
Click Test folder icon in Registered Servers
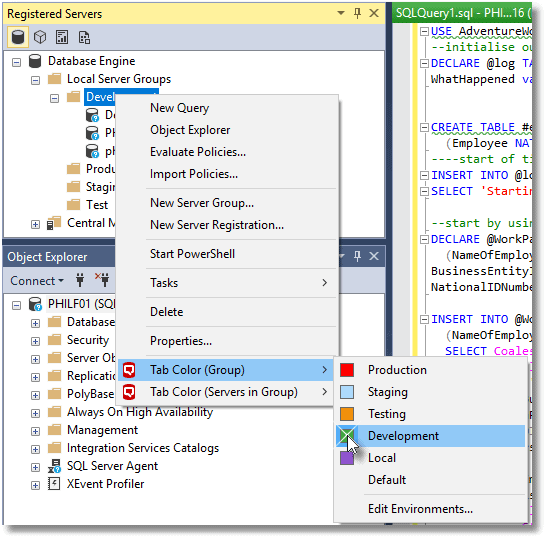point(73,204)
